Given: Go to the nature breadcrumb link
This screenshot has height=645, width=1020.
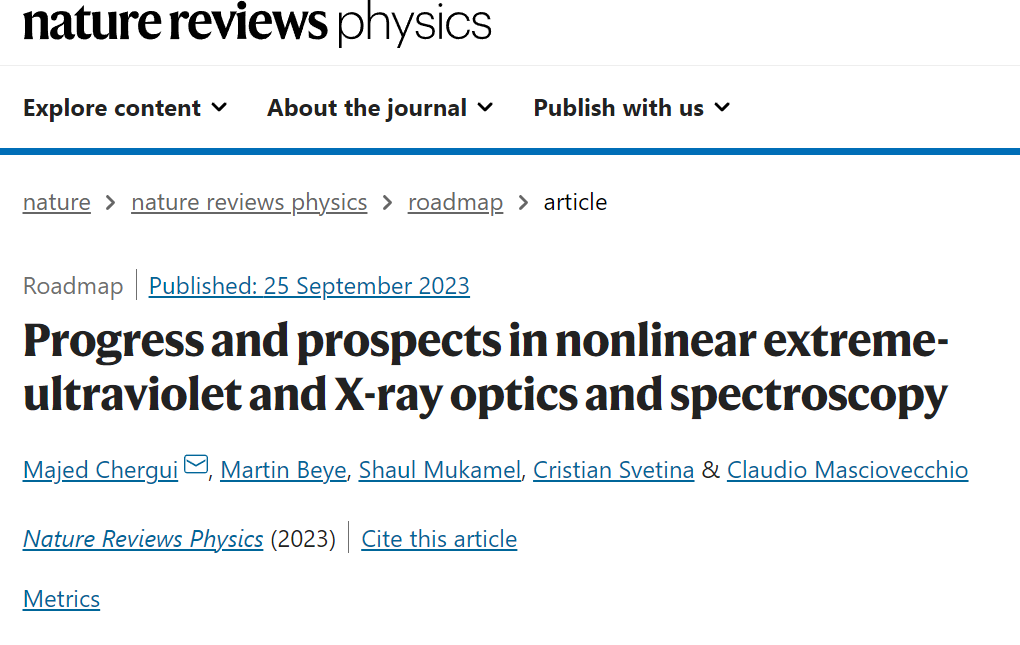Looking at the screenshot, I should pos(57,202).
